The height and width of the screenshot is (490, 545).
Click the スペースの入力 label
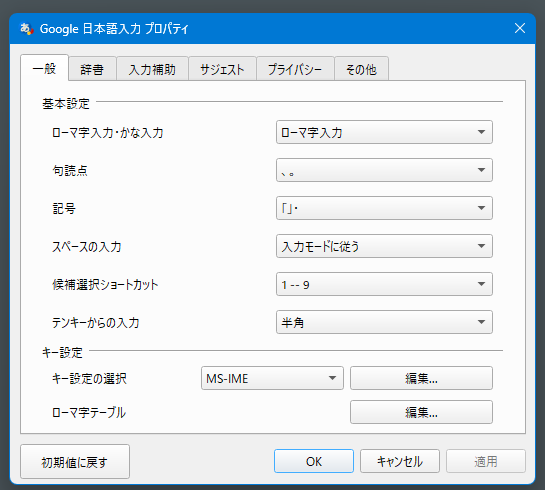tap(87, 246)
